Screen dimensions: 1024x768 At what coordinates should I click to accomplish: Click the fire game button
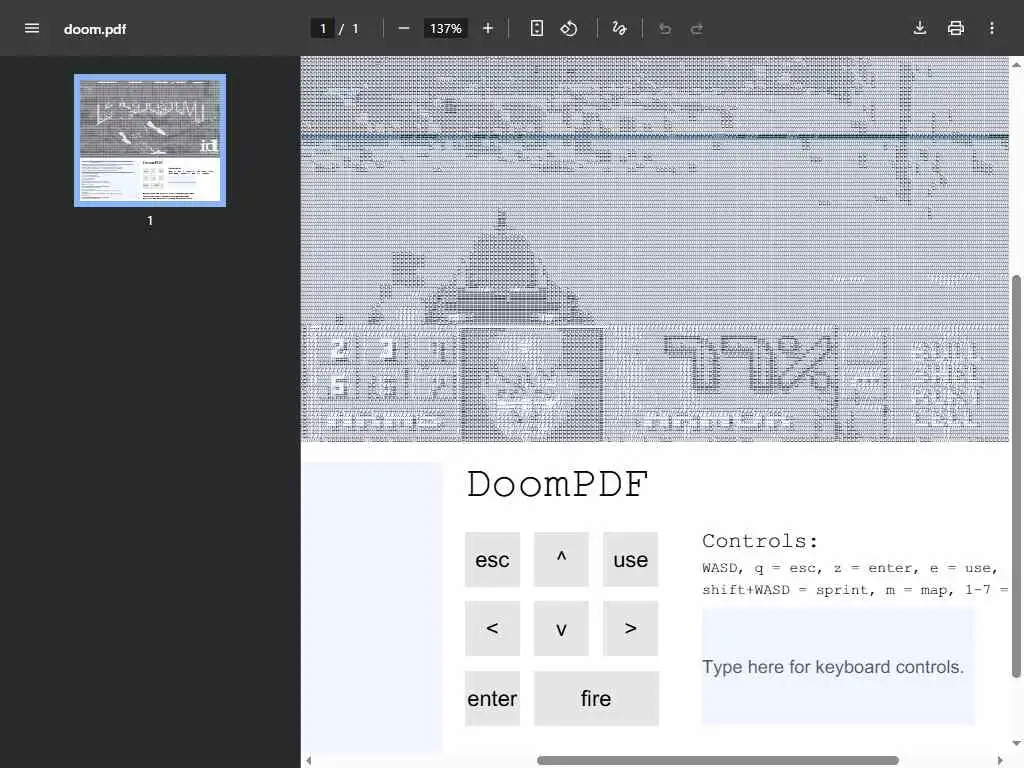[x=596, y=698]
